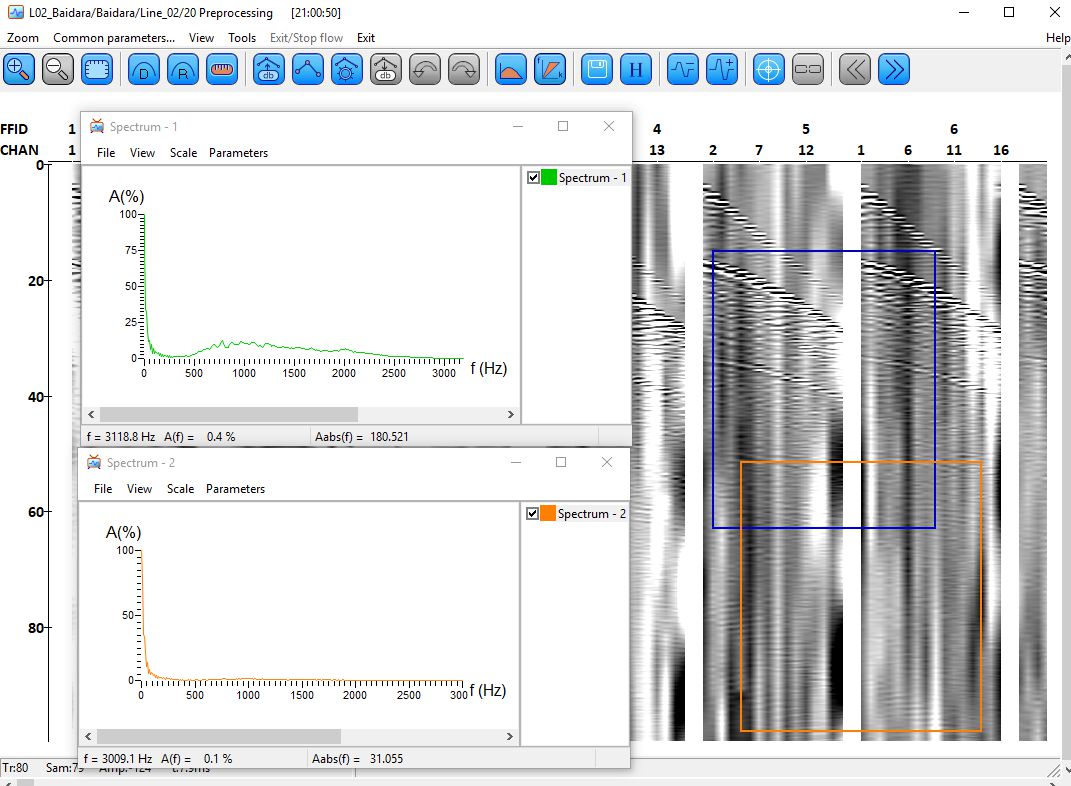Click the gear with nodes settings icon
Viewport: 1071px width, 786px height.
click(x=346, y=69)
